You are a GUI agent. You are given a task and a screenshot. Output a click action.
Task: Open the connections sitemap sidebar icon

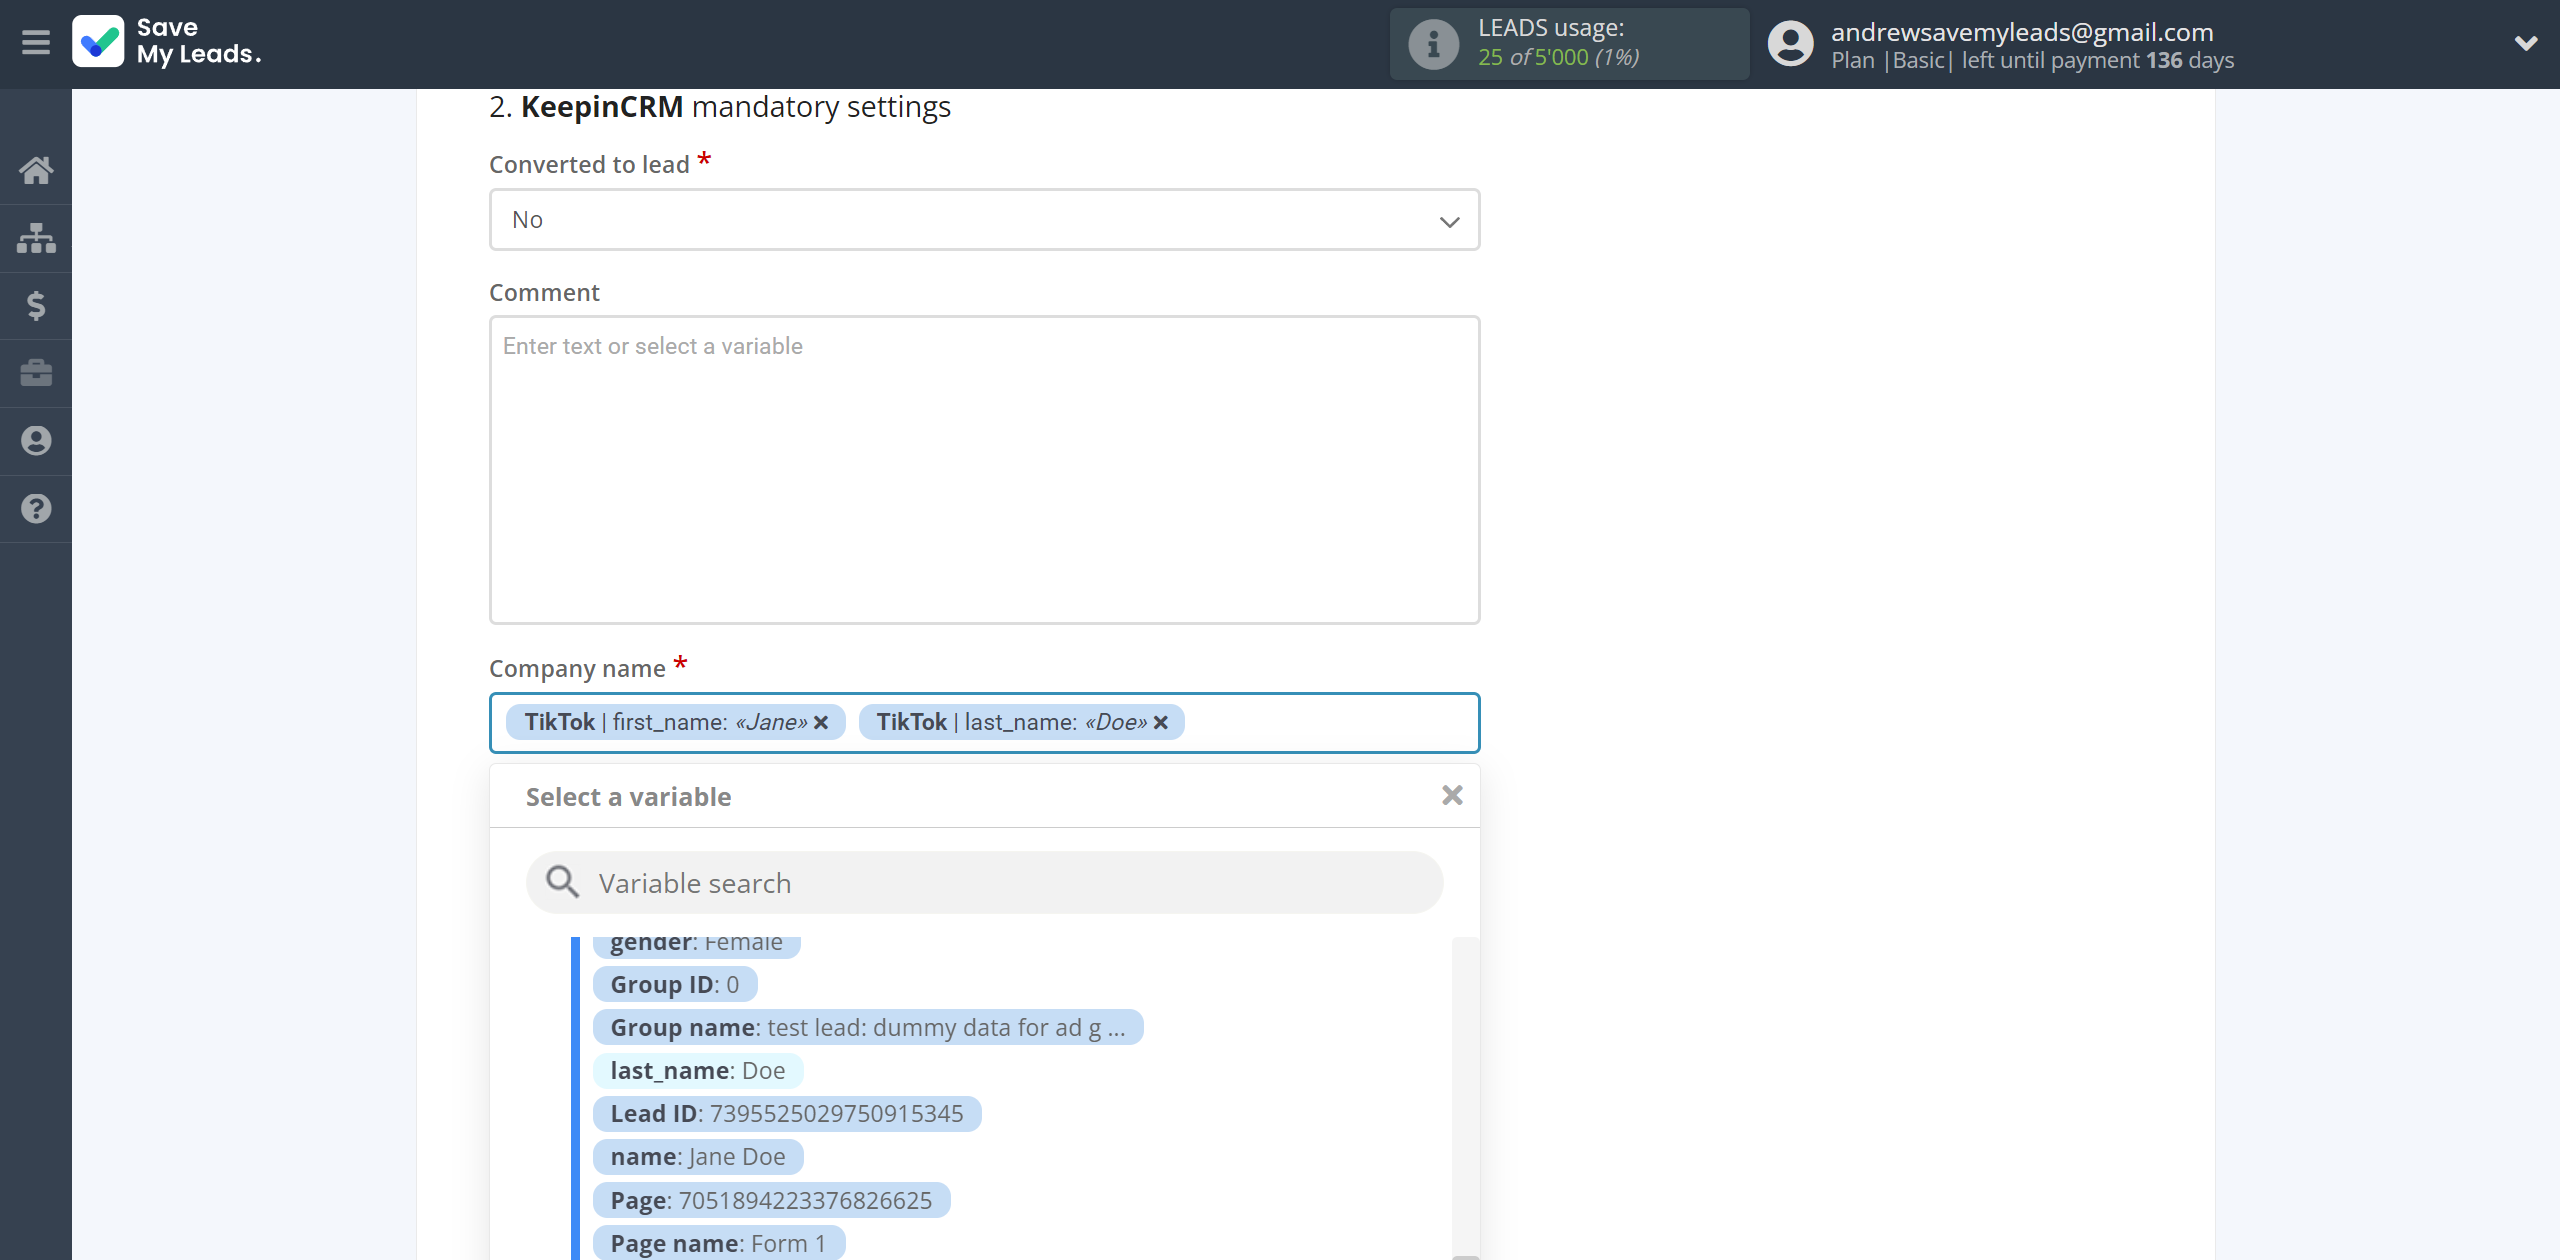pyautogui.click(x=36, y=238)
